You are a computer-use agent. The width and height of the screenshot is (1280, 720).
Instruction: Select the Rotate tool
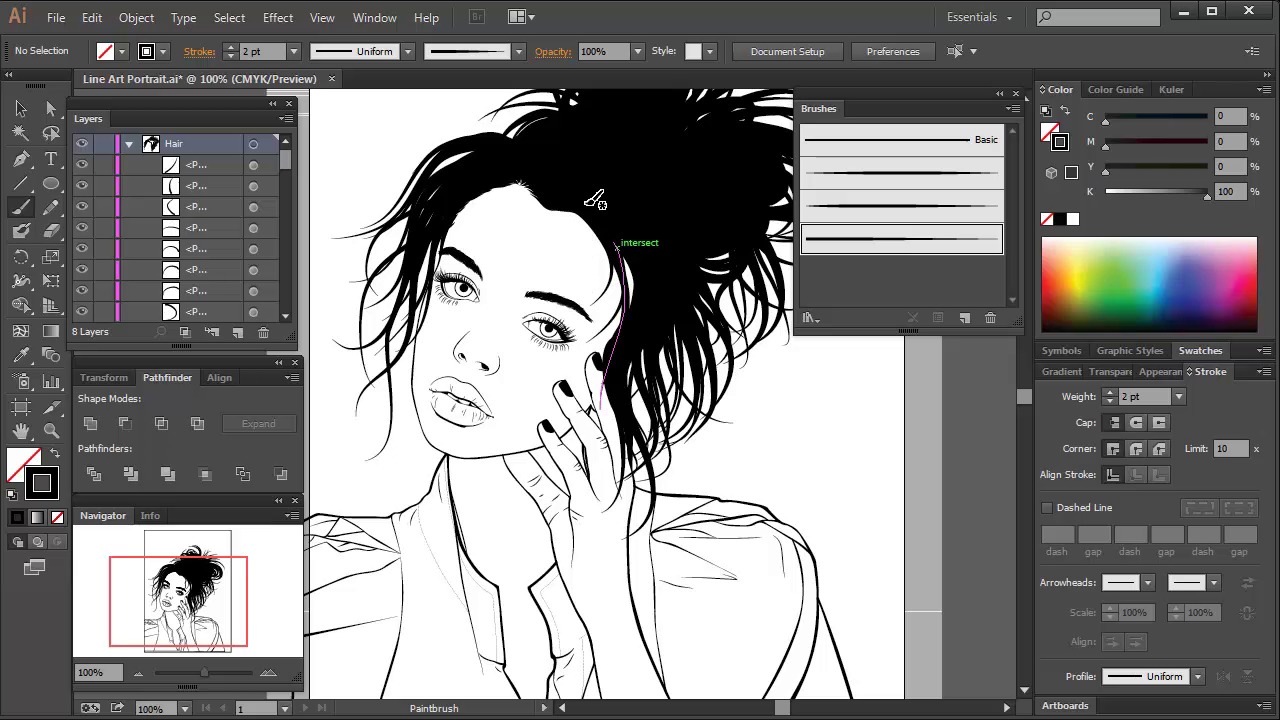coord(21,257)
